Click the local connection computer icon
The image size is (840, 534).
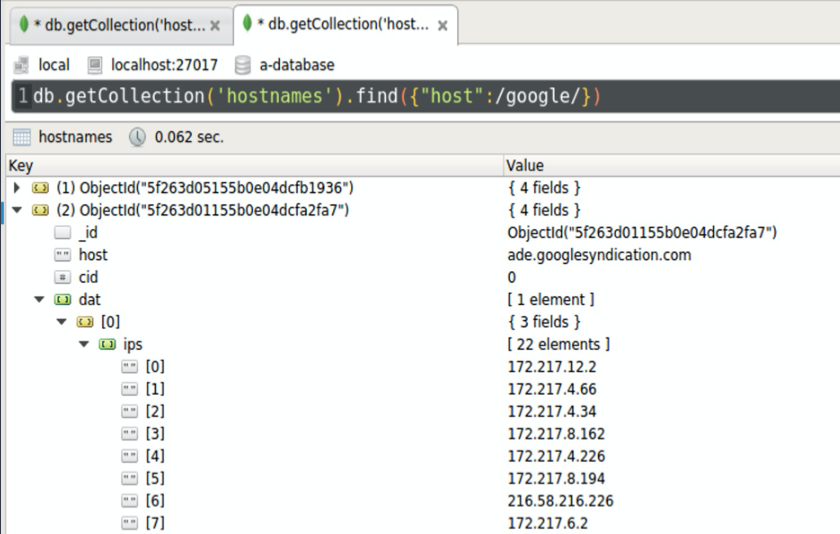(21, 65)
